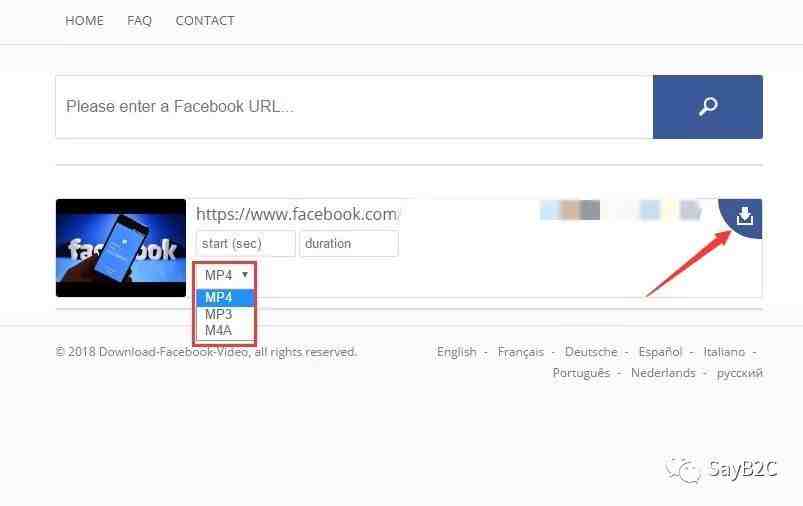This screenshot has height=506, width=803.
Task: Open the HOME menu item
Action: point(84,20)
